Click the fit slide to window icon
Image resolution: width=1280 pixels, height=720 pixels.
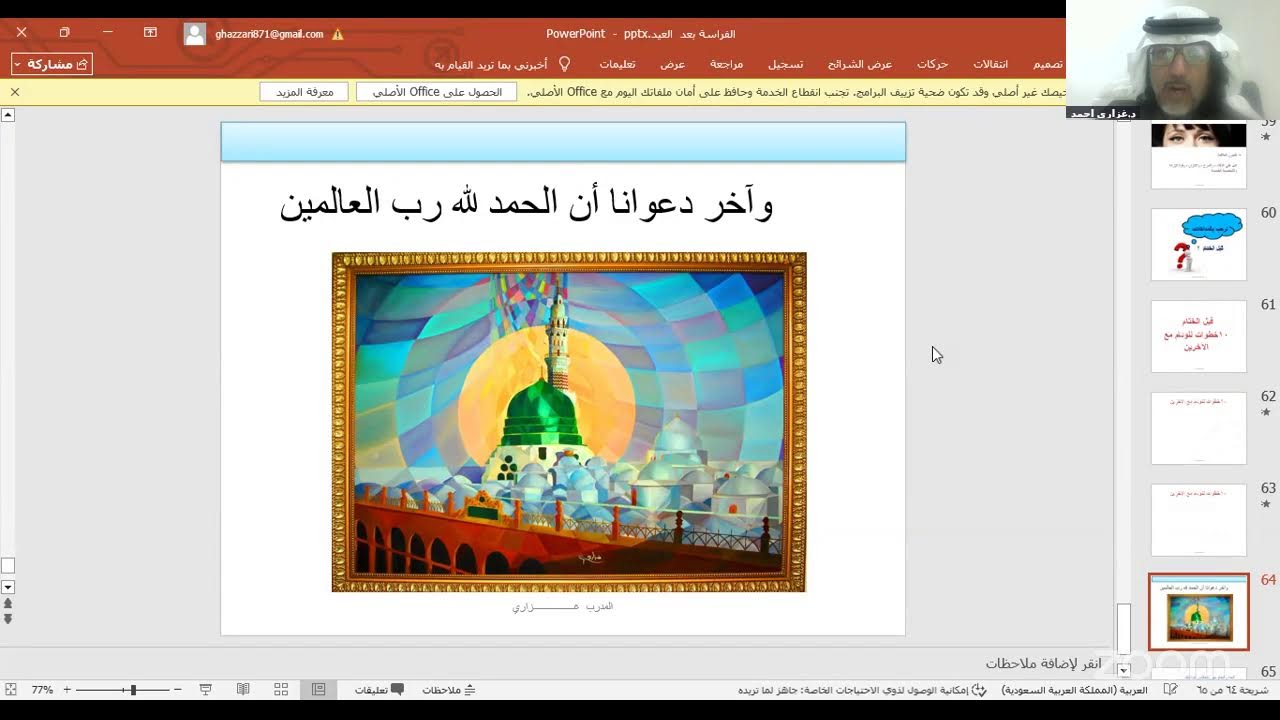[11, 690]
